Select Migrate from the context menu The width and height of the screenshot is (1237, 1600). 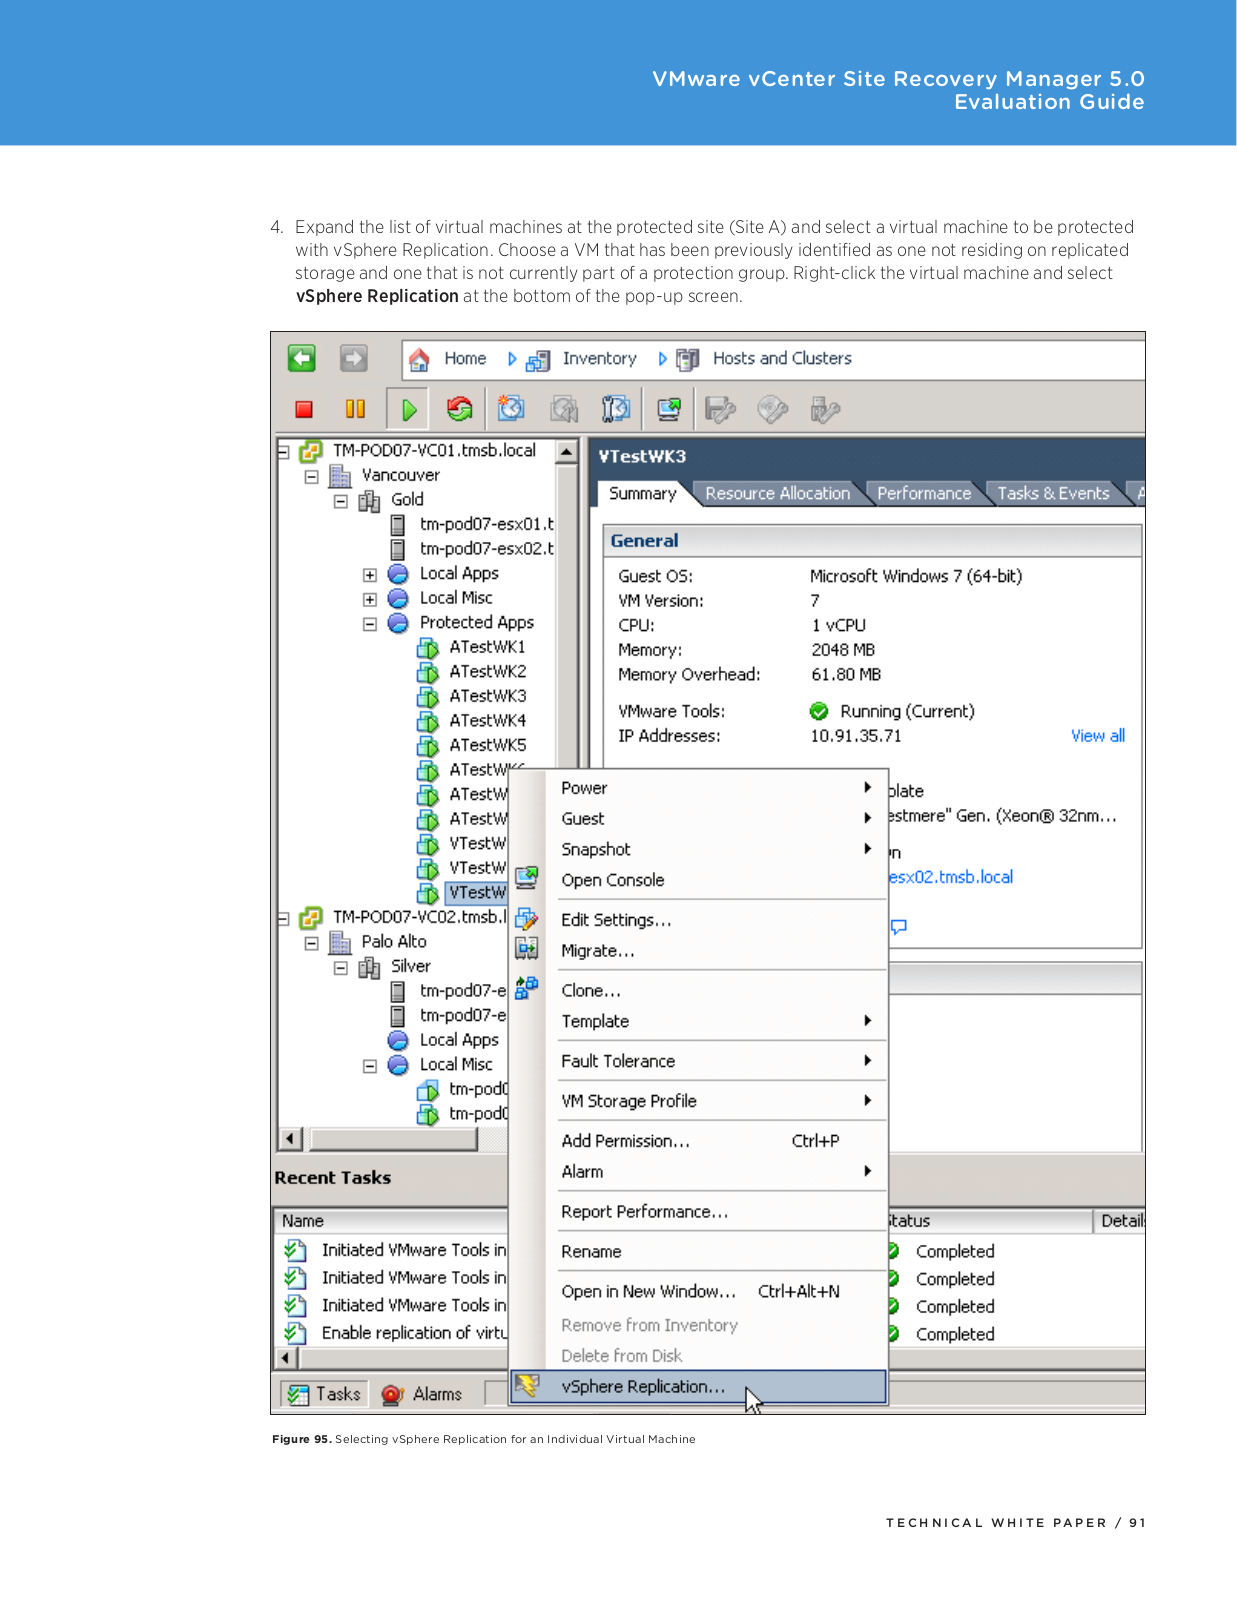tap(698, 951)
